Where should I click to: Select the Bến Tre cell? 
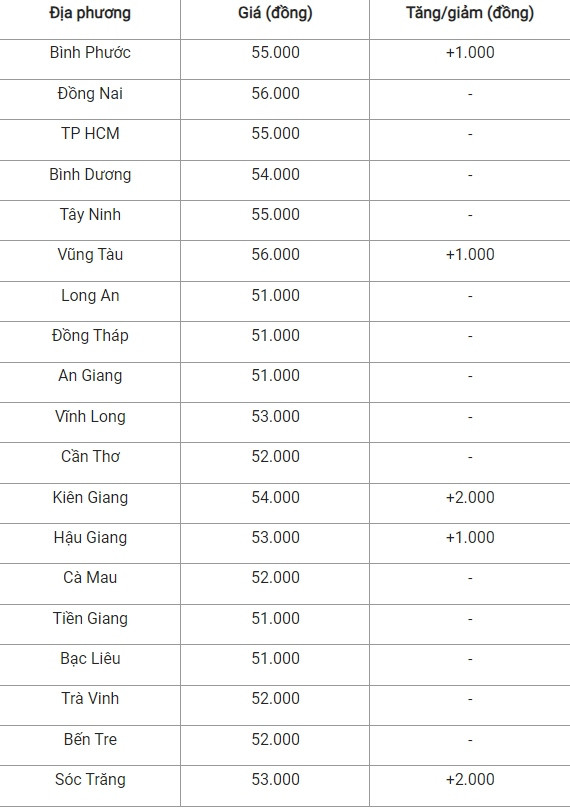tap(90, 739)
